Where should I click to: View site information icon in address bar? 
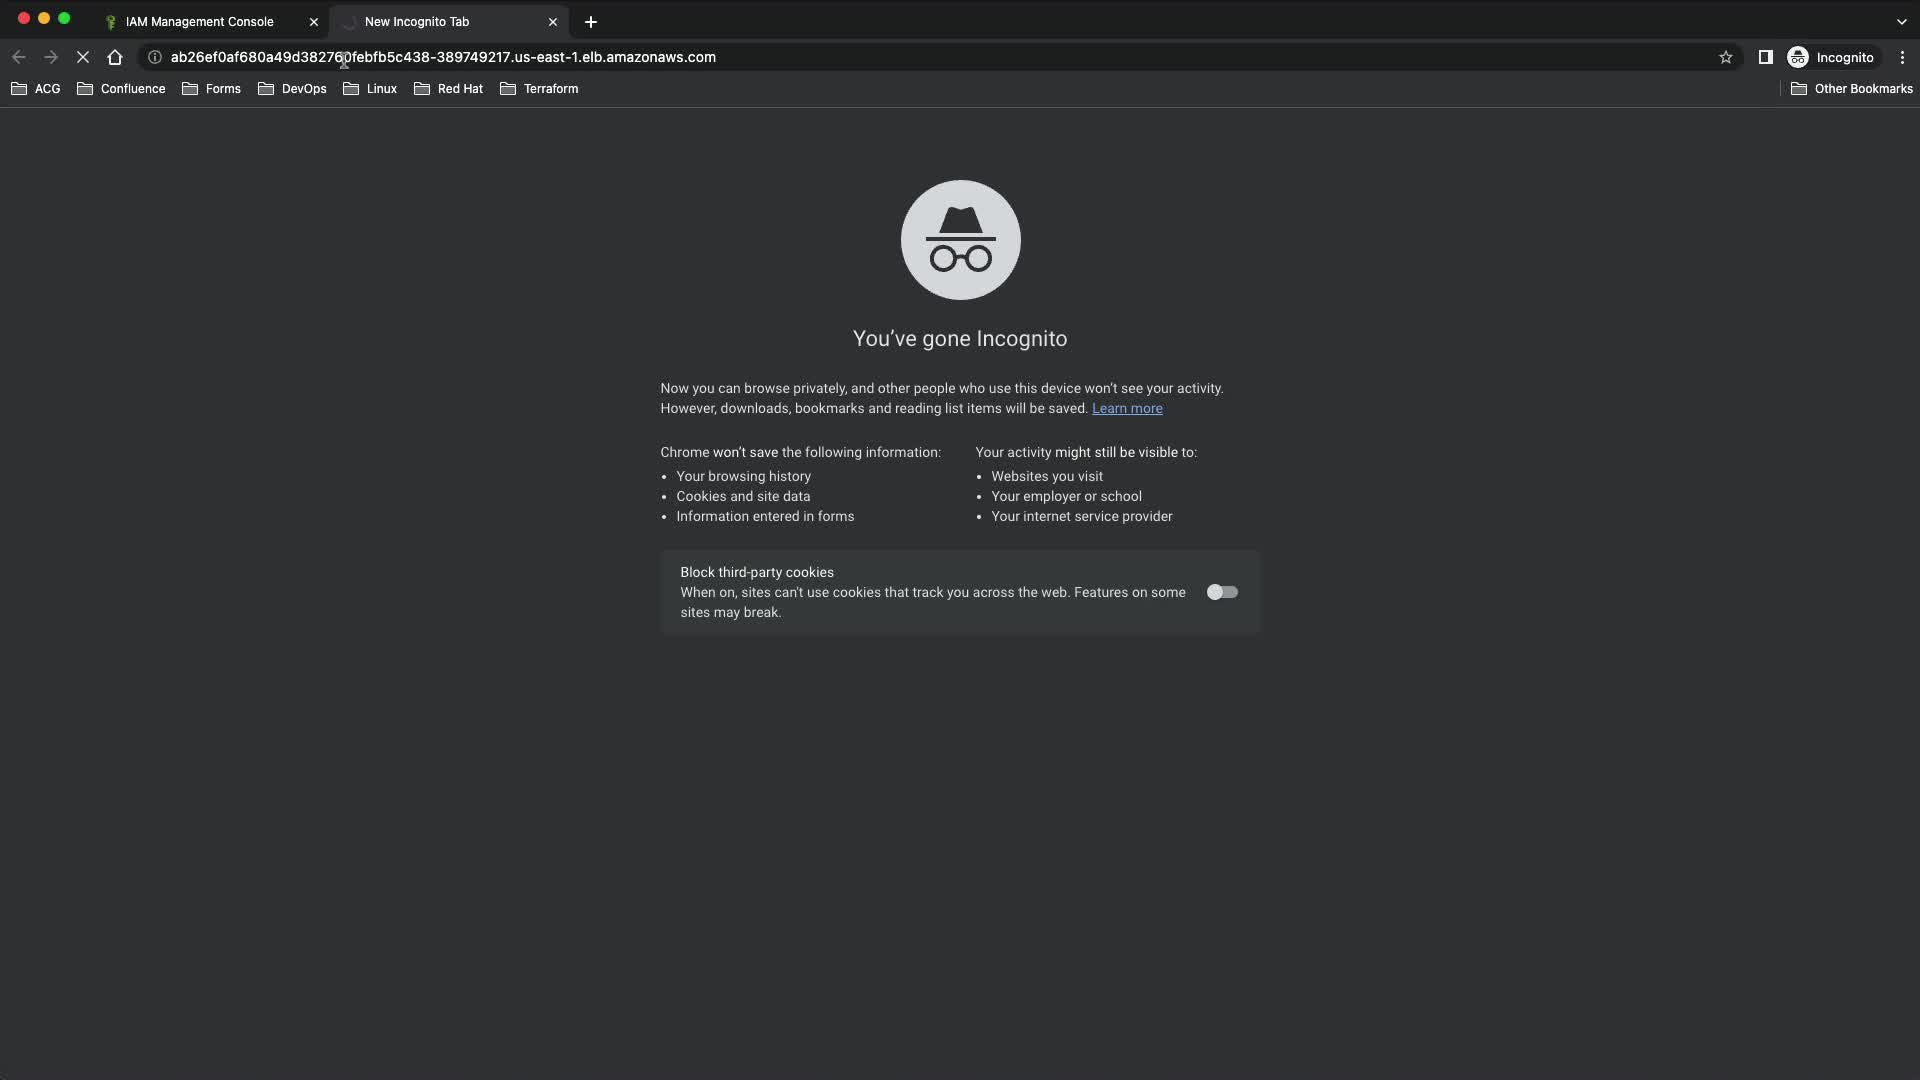point(155,57)
